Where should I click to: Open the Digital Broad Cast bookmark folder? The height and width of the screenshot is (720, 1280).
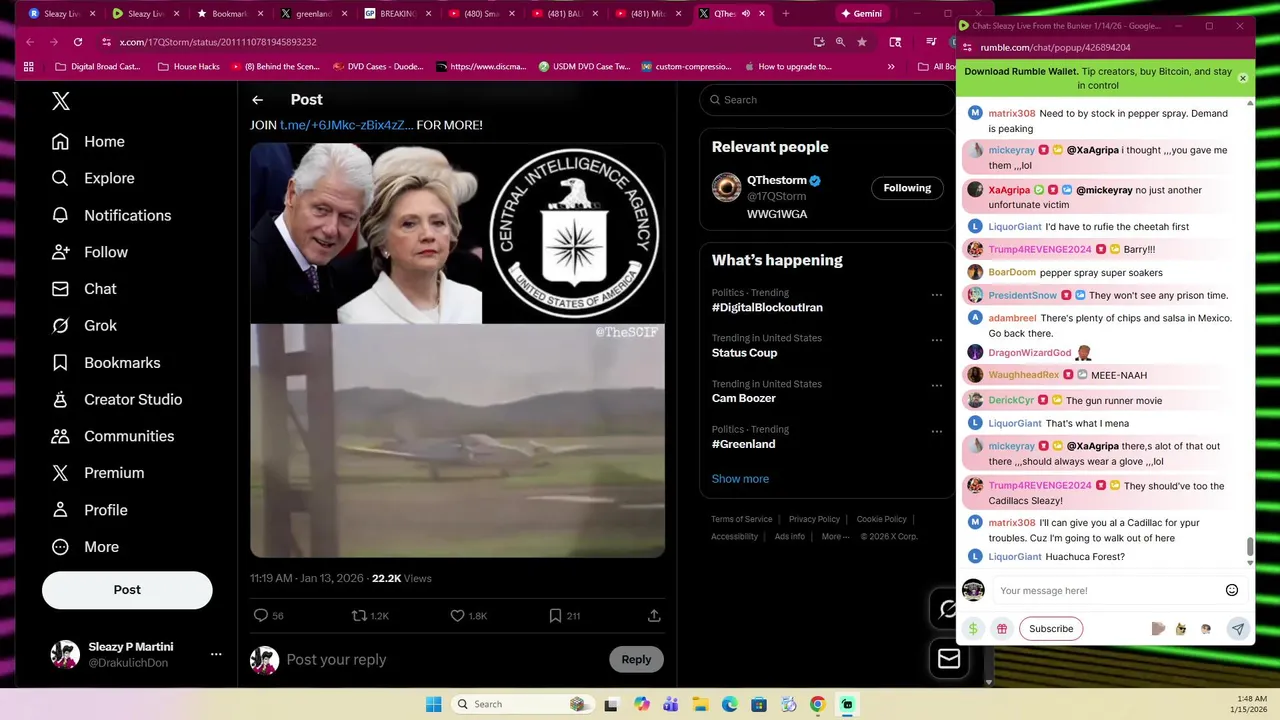click(x=97, y=67)
